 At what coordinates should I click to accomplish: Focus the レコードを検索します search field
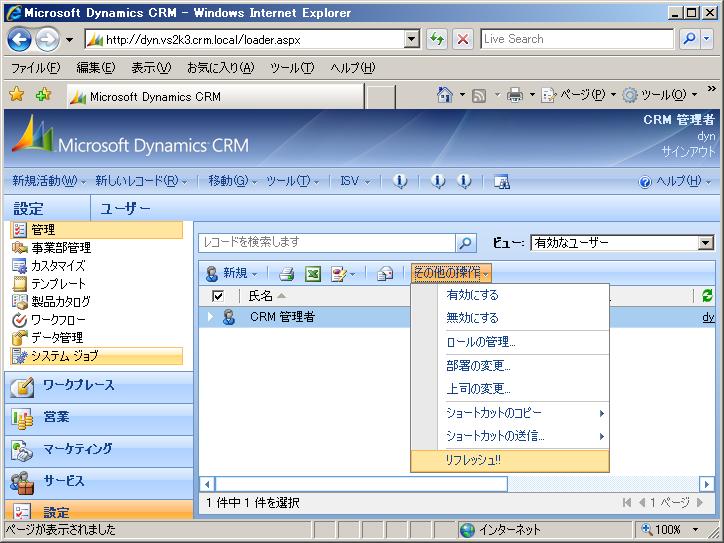327,243
